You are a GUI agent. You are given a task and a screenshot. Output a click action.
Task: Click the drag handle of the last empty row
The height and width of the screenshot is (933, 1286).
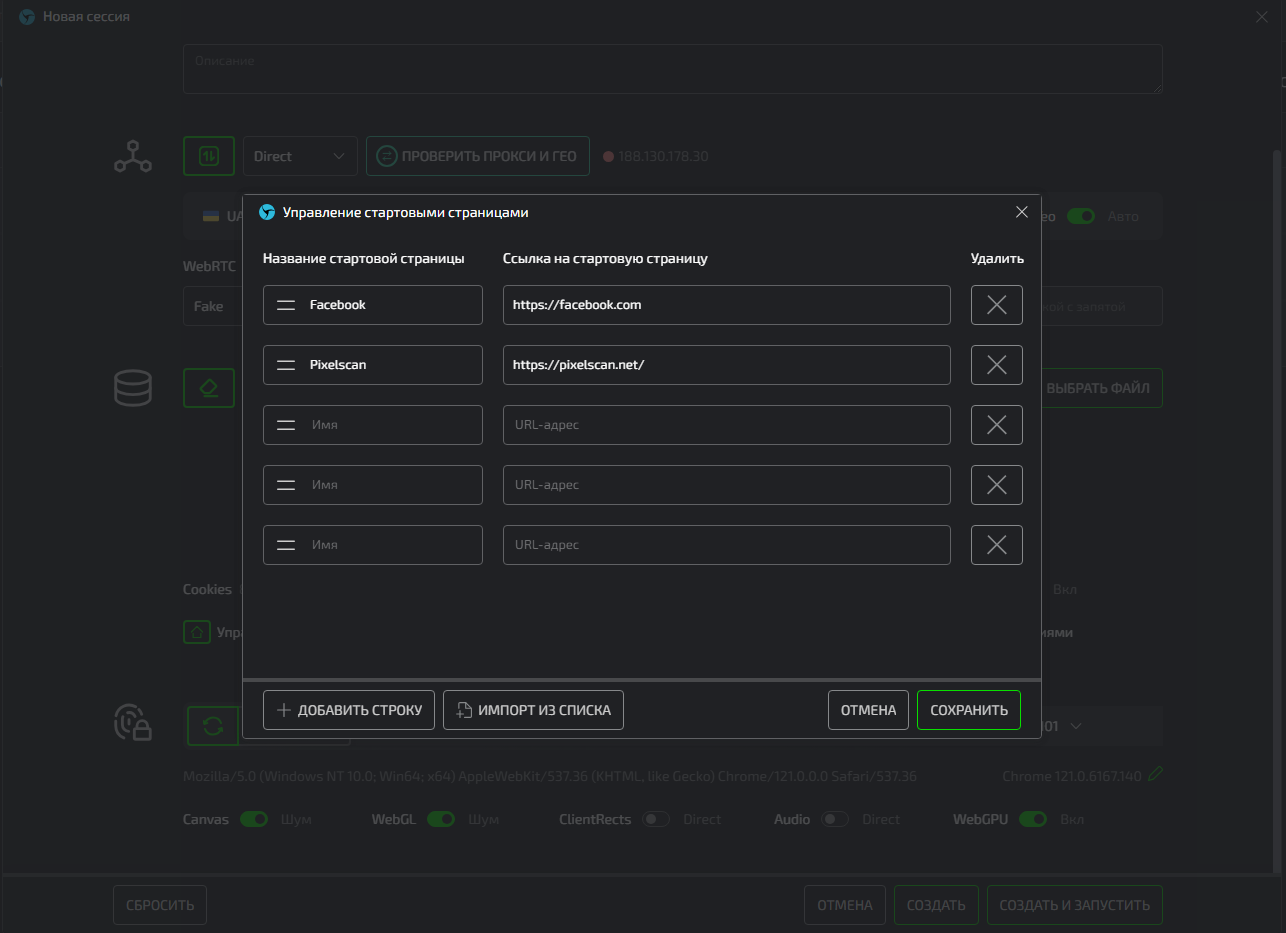(286, 545)
